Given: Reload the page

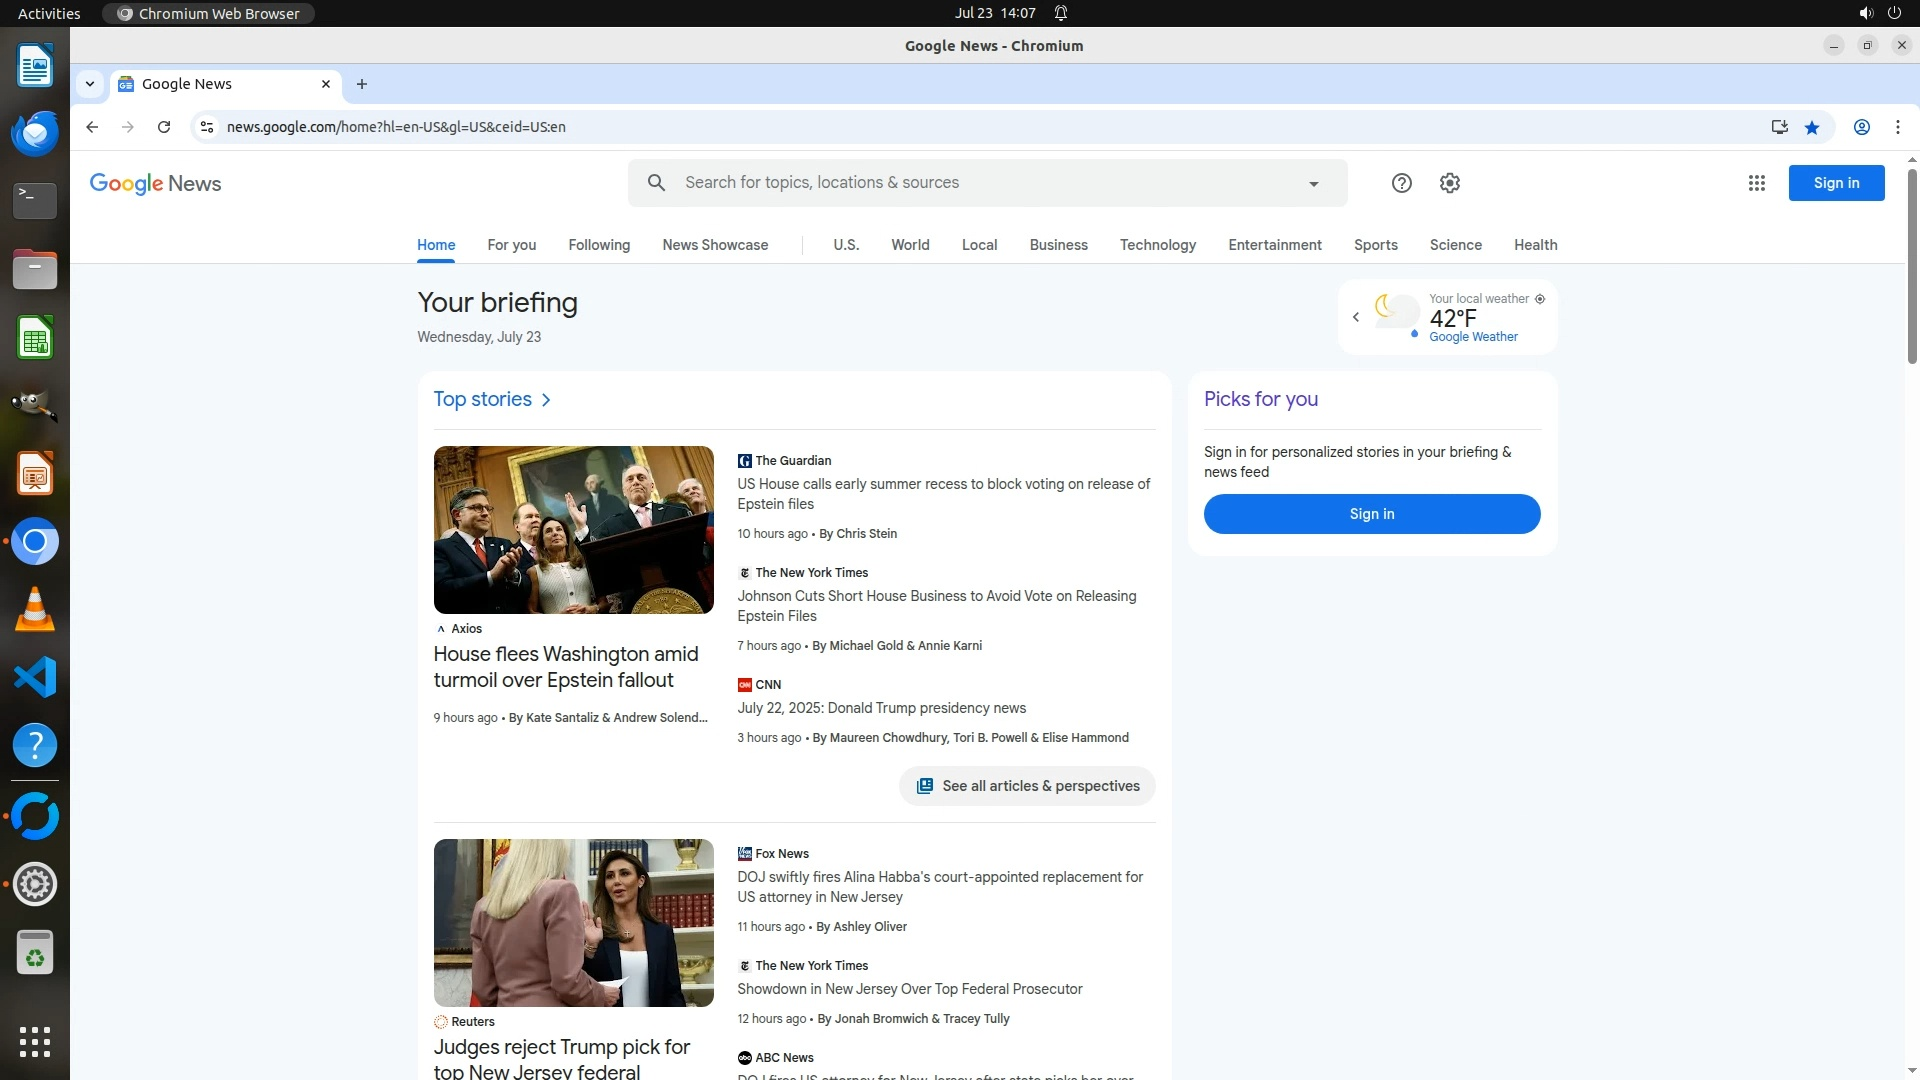Looking at the screenshot, I should pyautogui.click(x=164, y=127).
